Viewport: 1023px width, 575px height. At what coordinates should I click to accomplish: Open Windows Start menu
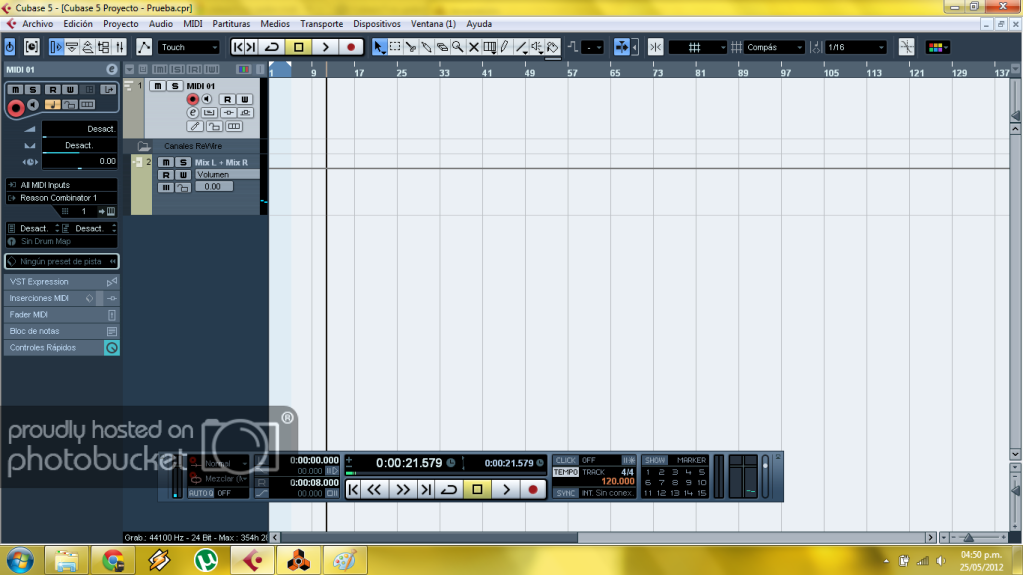tap(20, 560)
